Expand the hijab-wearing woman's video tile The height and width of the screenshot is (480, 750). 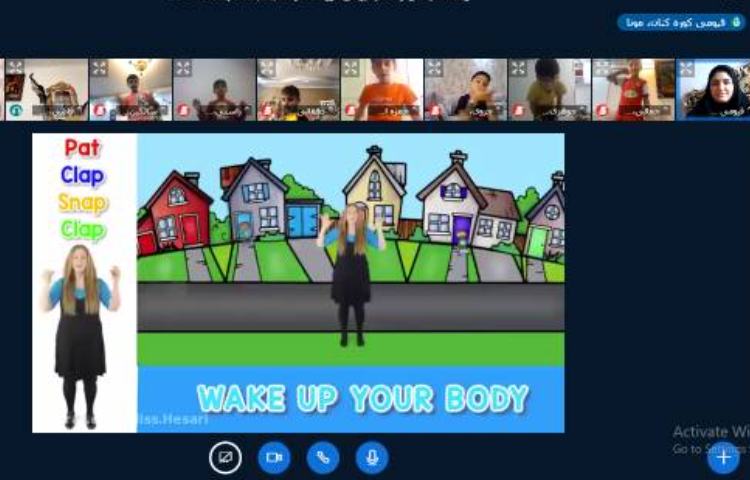(x=687, y=68)
